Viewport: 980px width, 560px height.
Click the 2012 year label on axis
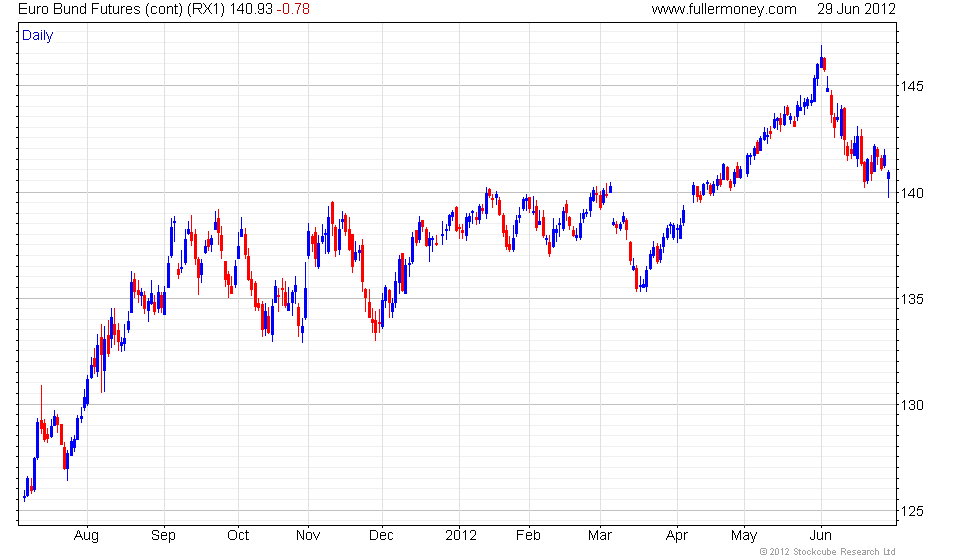[x=461, y=536]
